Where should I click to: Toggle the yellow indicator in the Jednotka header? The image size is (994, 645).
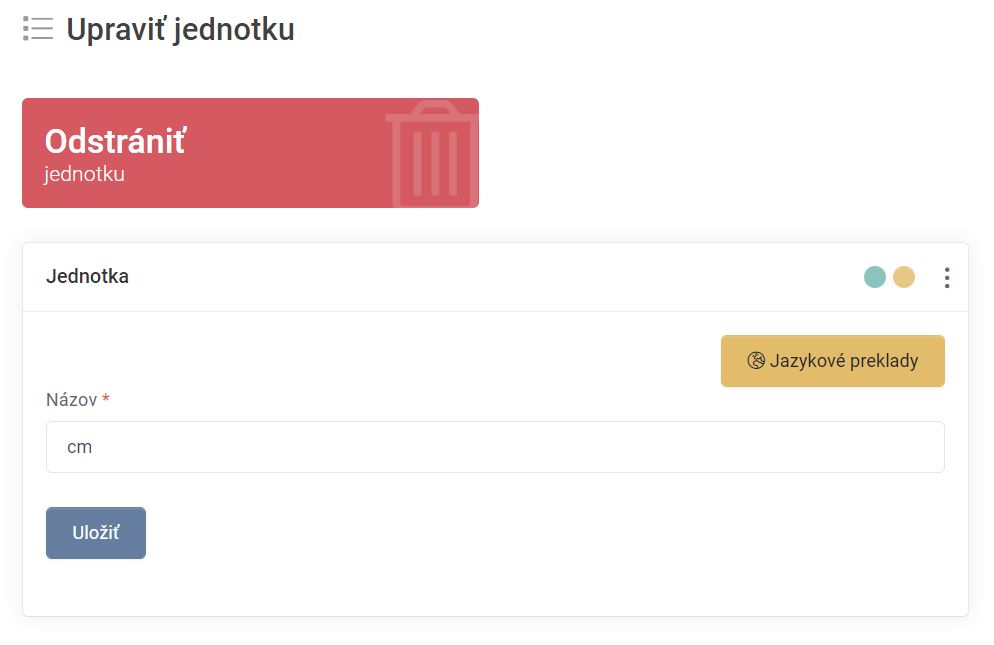click(902, 276)
